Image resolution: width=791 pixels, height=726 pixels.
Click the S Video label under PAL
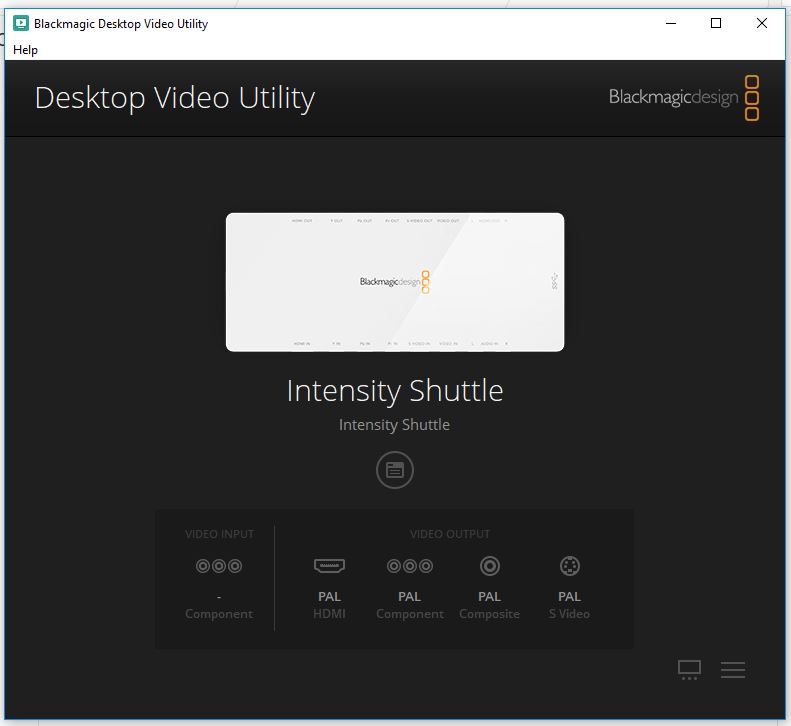[570, 614]
